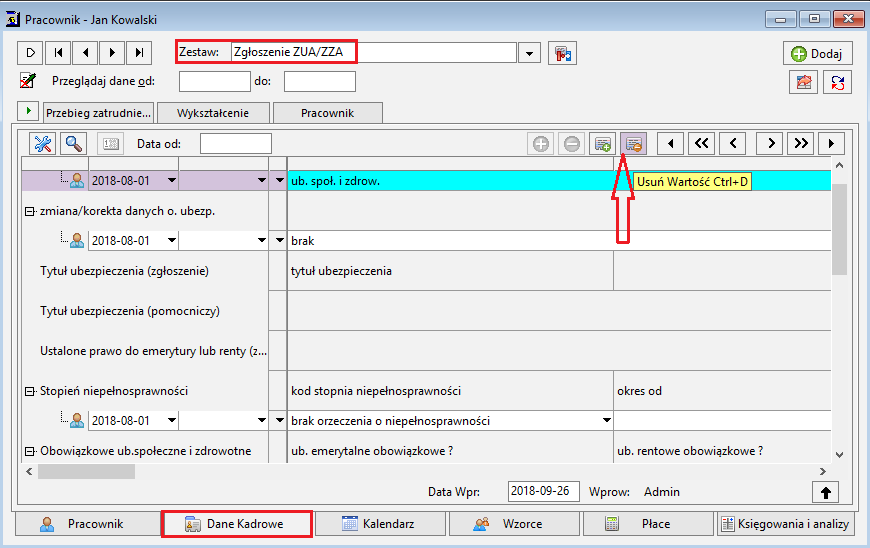Open the Kalendarz tab
The width and height of the screenshot is (870, 548).
(x=380, y=524)
